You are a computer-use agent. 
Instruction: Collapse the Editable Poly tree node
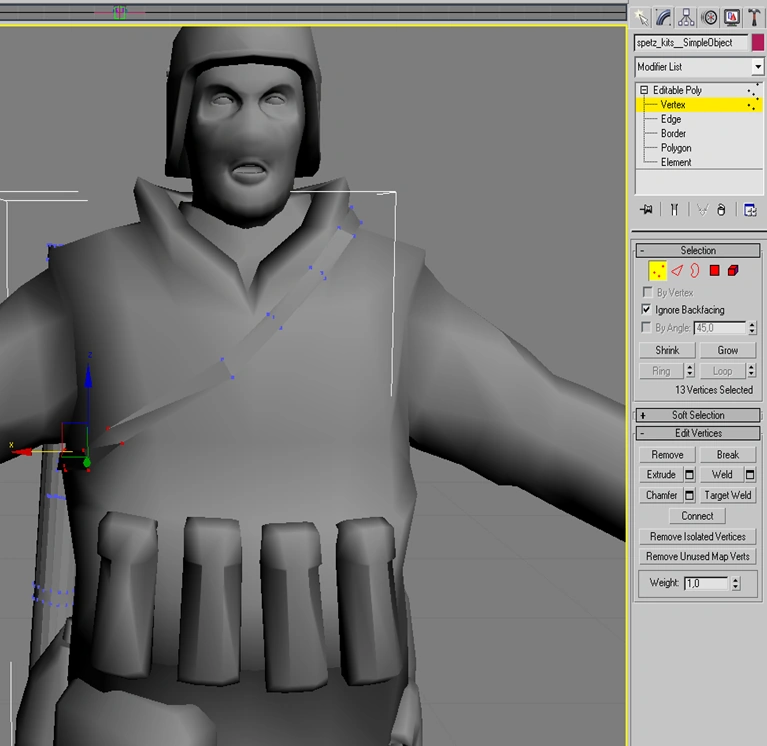(645, 90)
